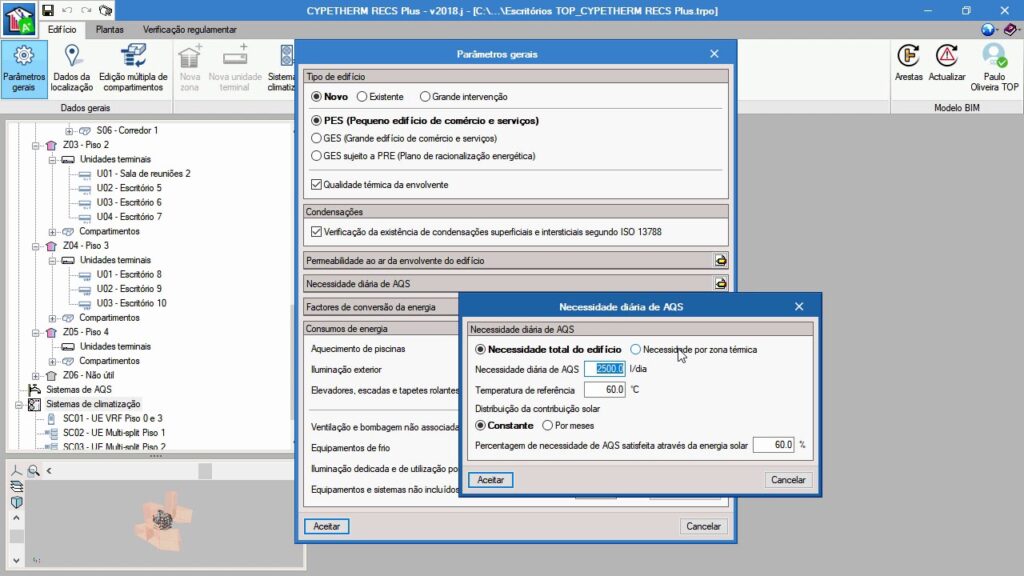Toggle Qualidade térmica da envolvente checkbox

tap(317, 185)
